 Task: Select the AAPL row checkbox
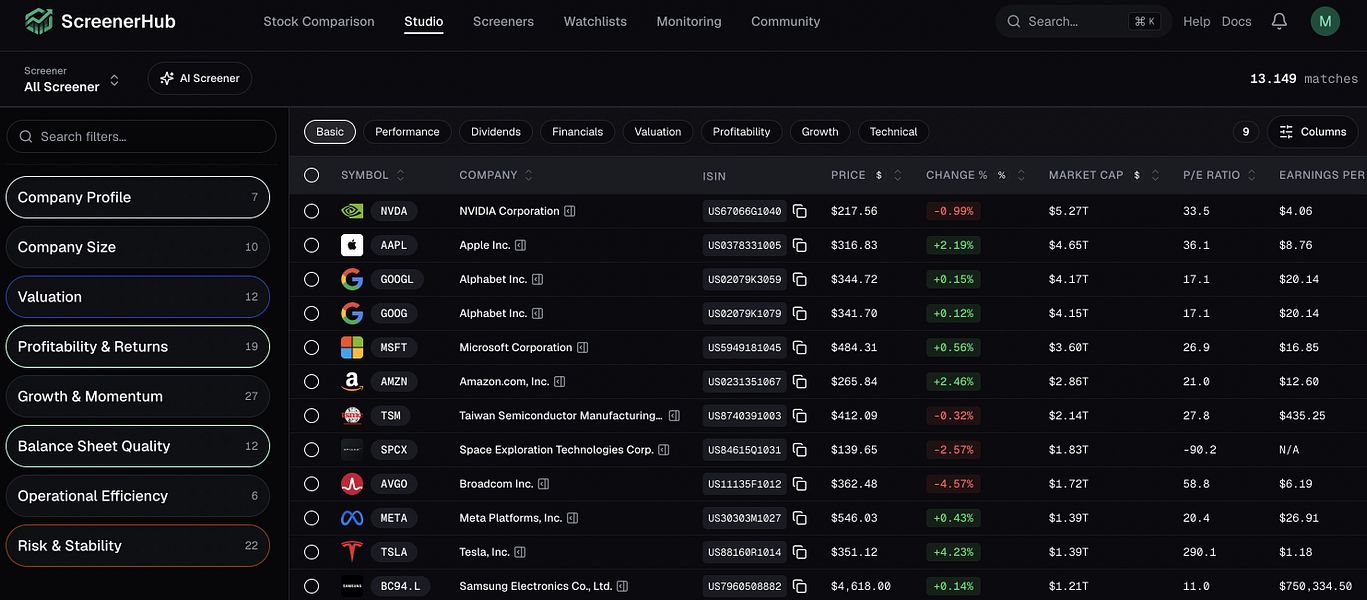[311, 245]
